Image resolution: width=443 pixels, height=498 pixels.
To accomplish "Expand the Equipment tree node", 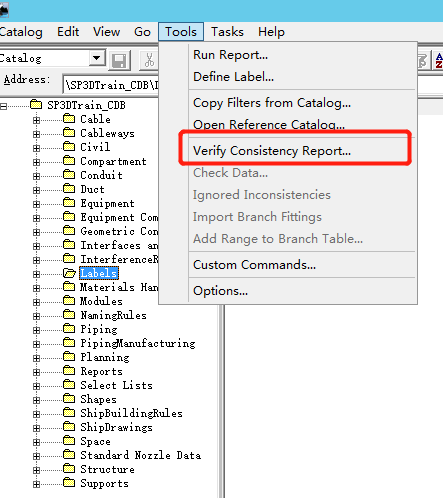I will (36, 204).
